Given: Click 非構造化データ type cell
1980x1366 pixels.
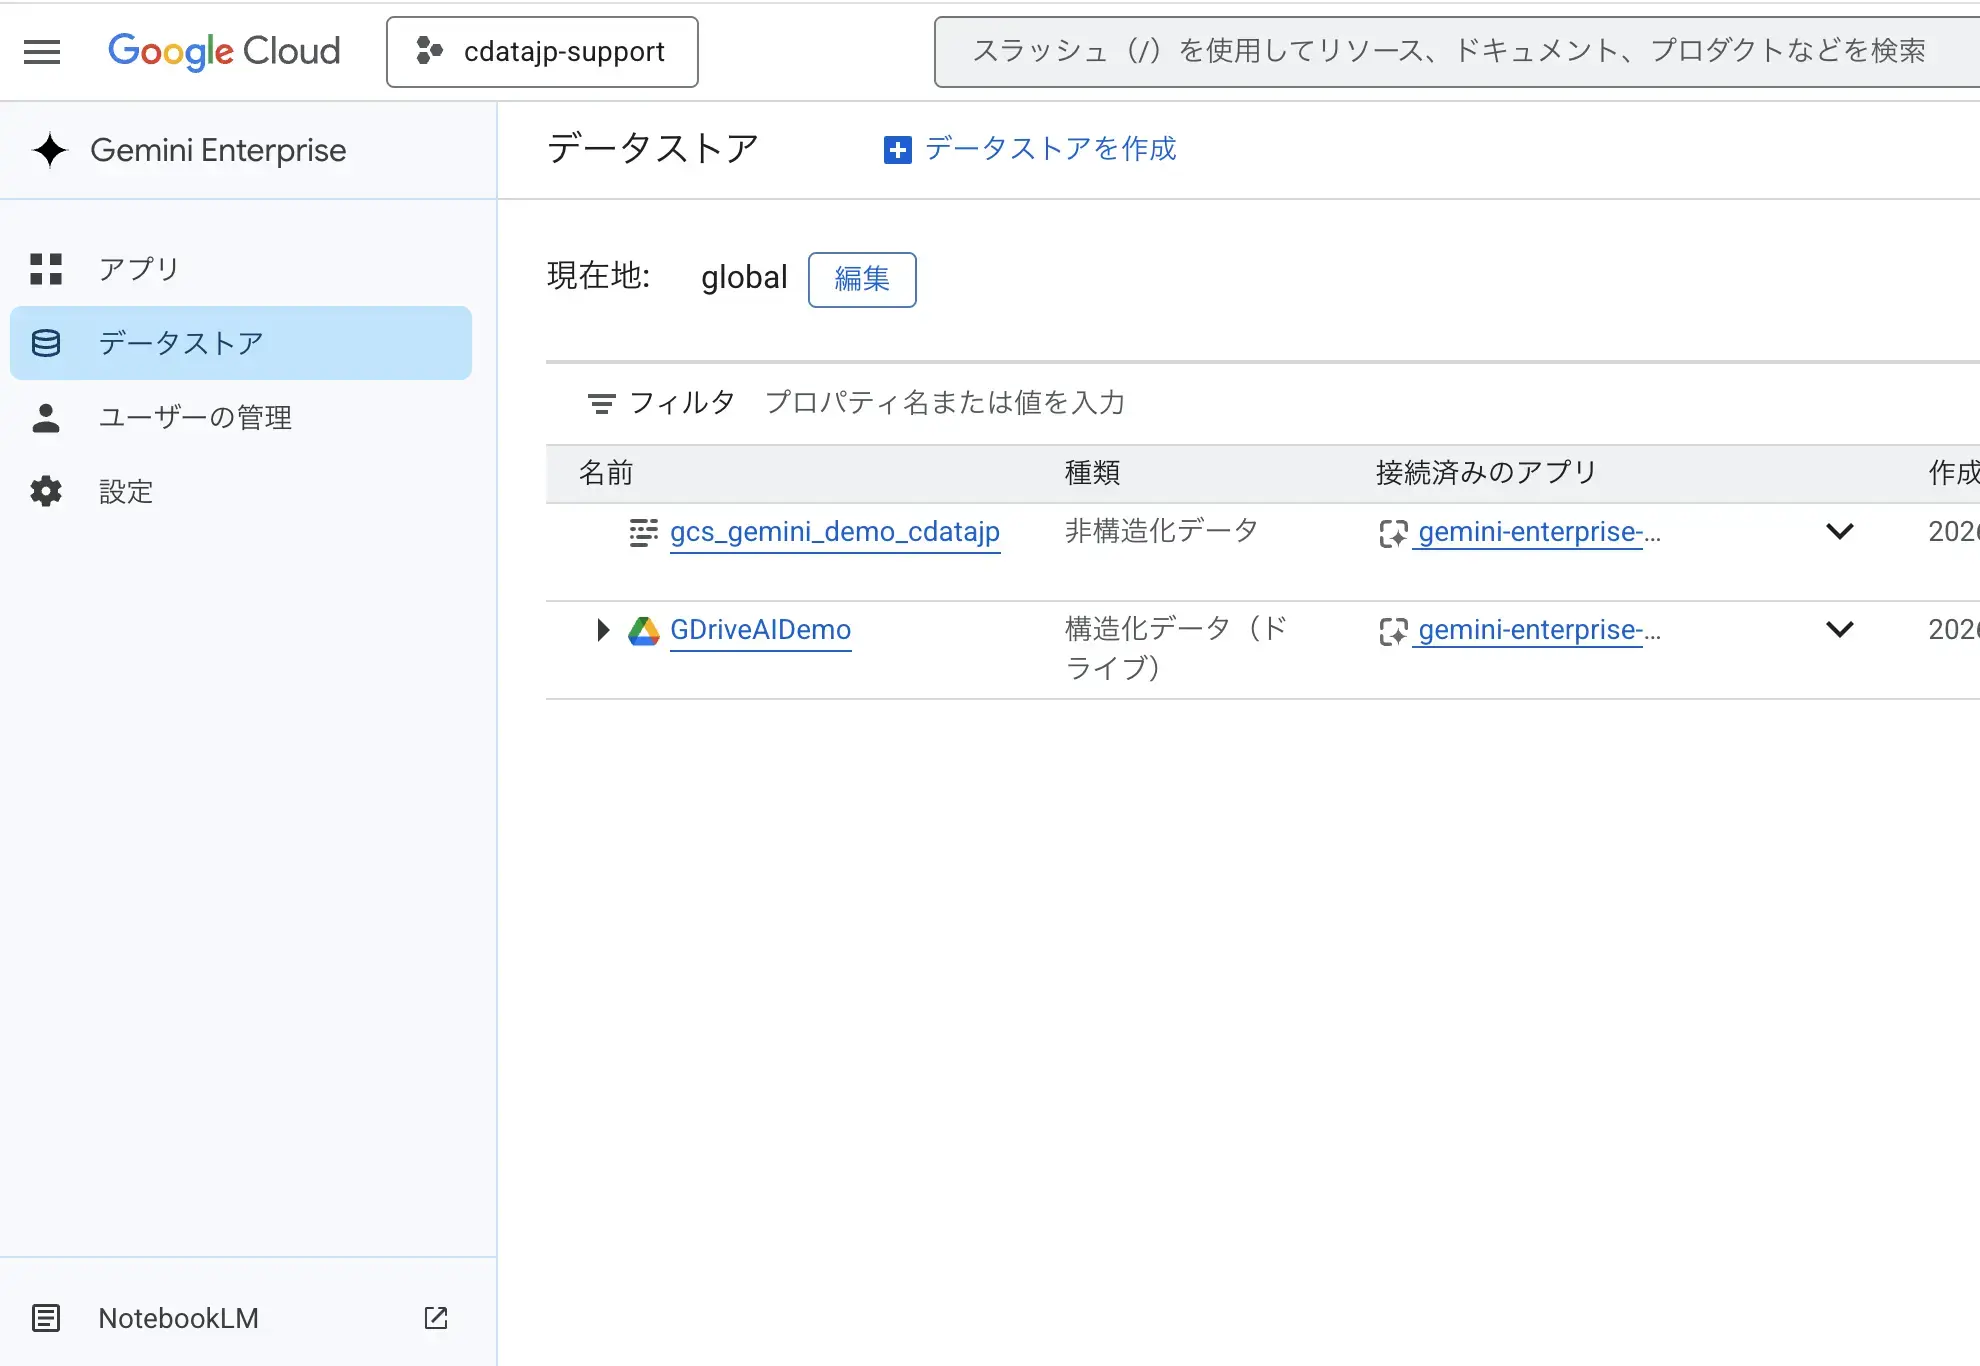Looking at the screenshot, I should (x=1161, y=531).
